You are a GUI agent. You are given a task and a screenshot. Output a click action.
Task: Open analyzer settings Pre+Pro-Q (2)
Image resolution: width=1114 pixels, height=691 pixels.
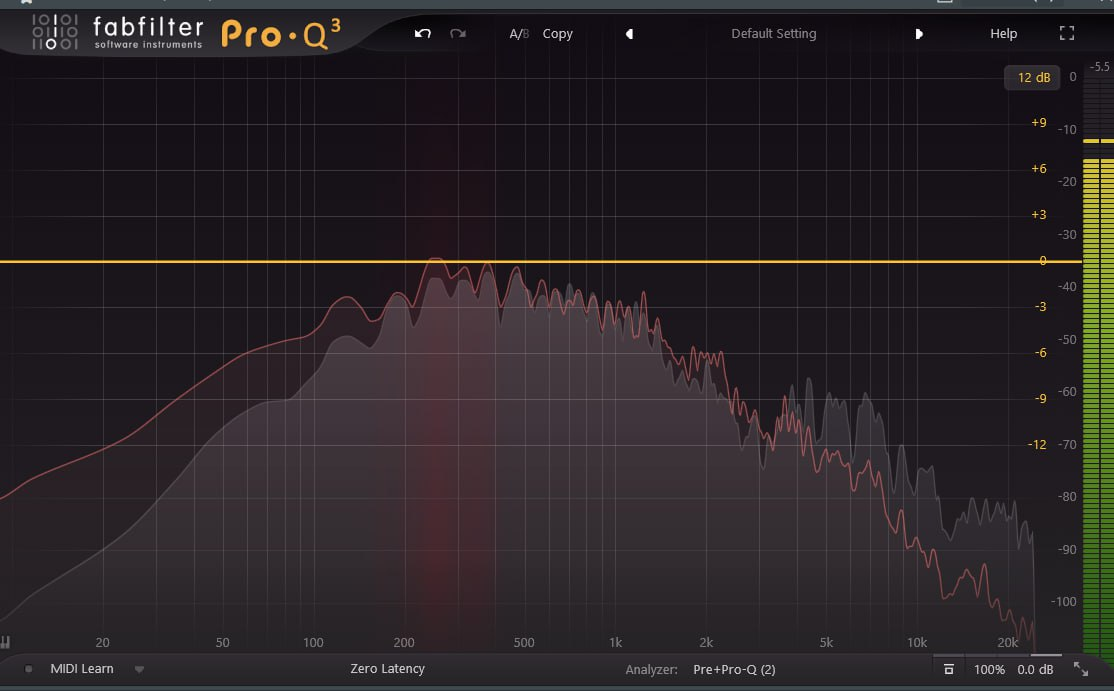click(x=734, y=669)
